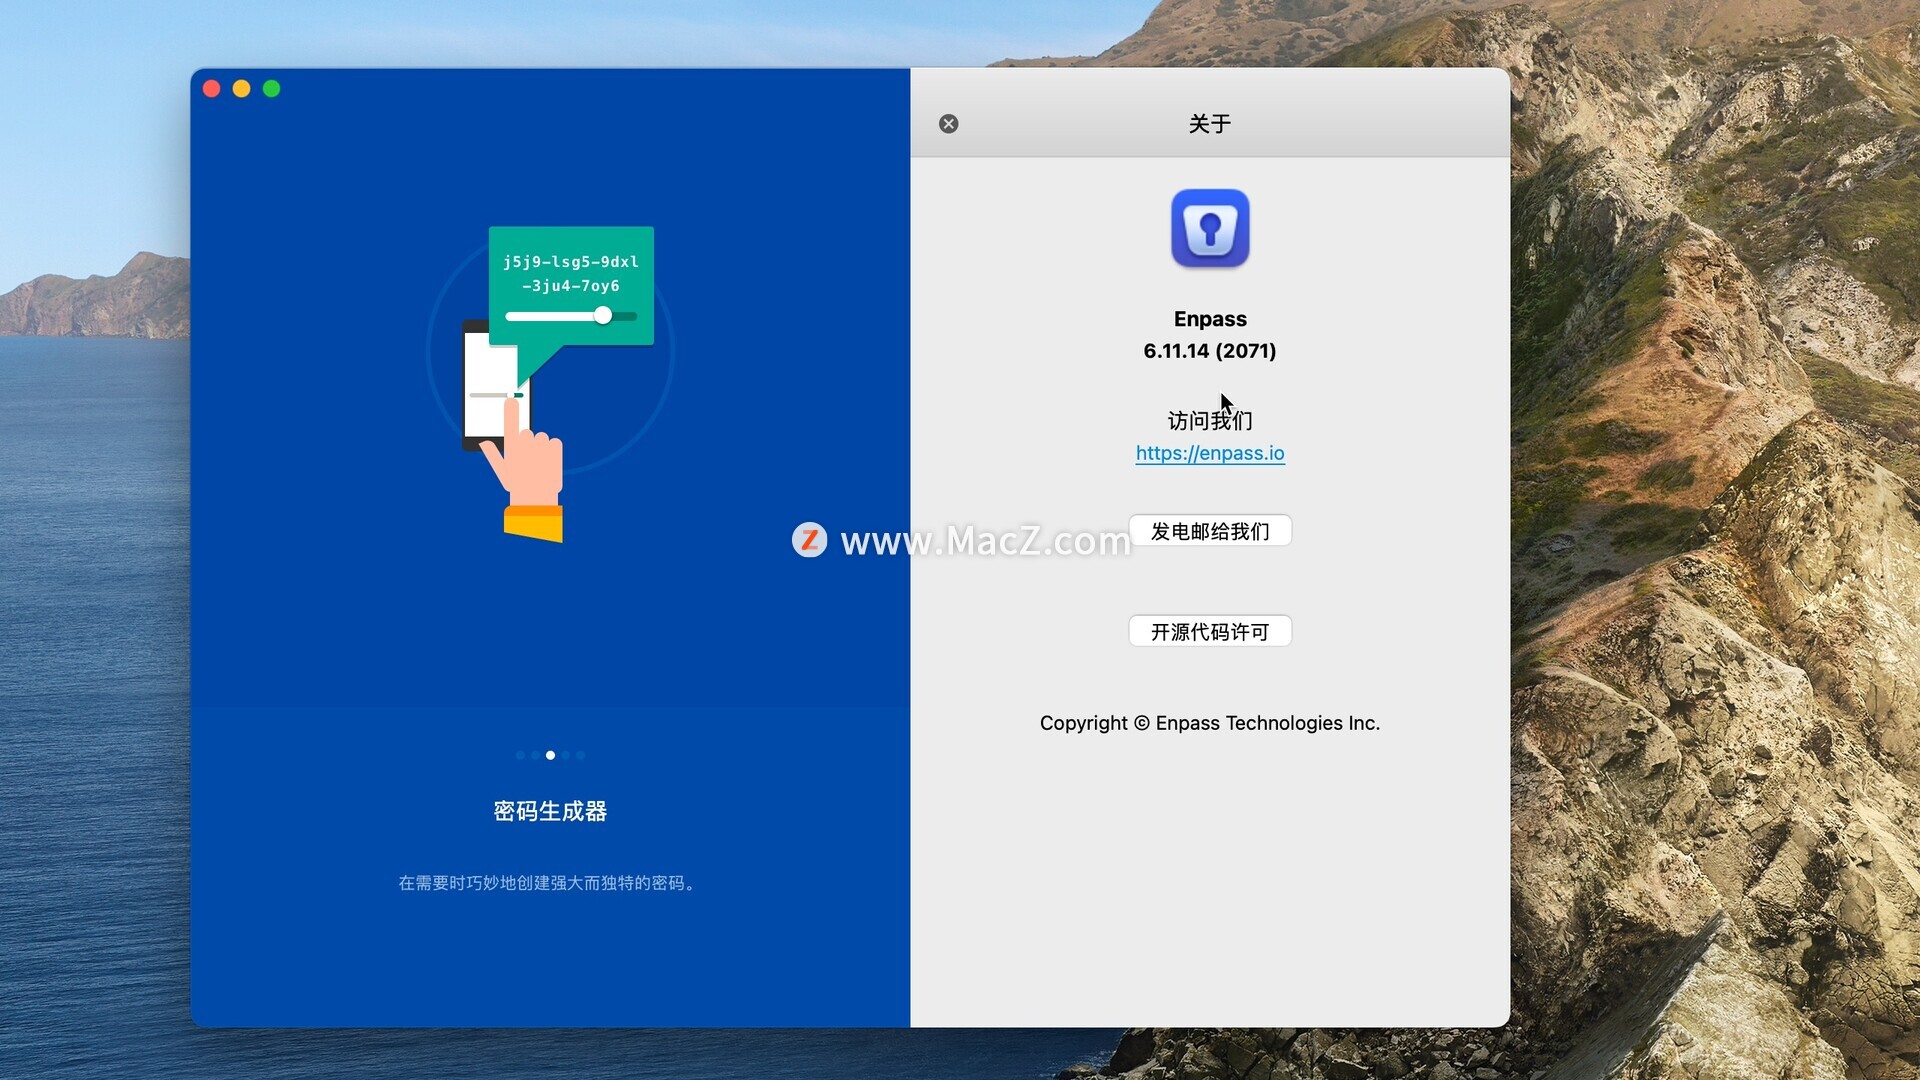The width and height of the screenshot is (1920, 1080).
Task: Select the second onboarding page dot
Action: coord(535,755)
